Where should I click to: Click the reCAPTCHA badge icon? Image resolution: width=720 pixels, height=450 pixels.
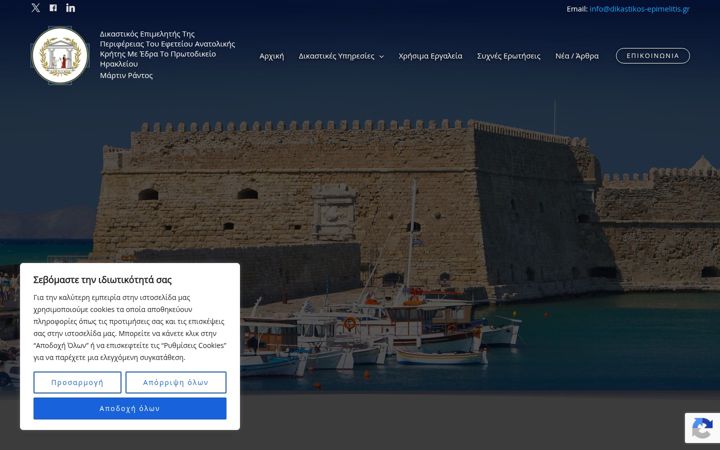click(702, 428)
